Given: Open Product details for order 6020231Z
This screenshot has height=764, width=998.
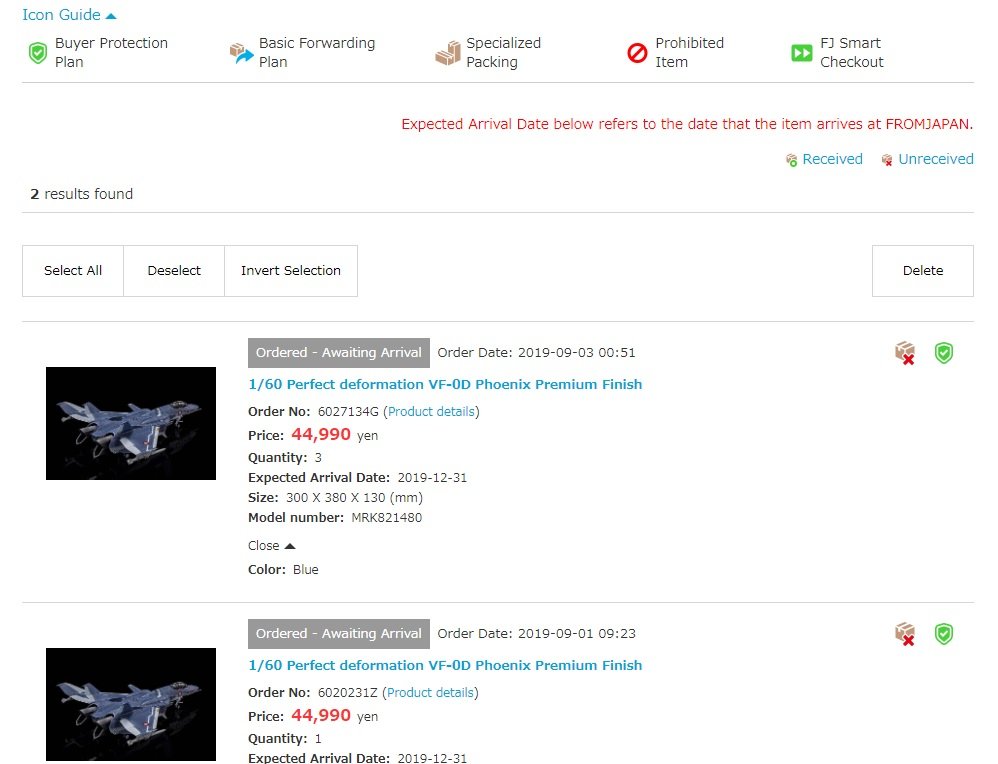Looking at the screenshot, I should click(430, 693).
